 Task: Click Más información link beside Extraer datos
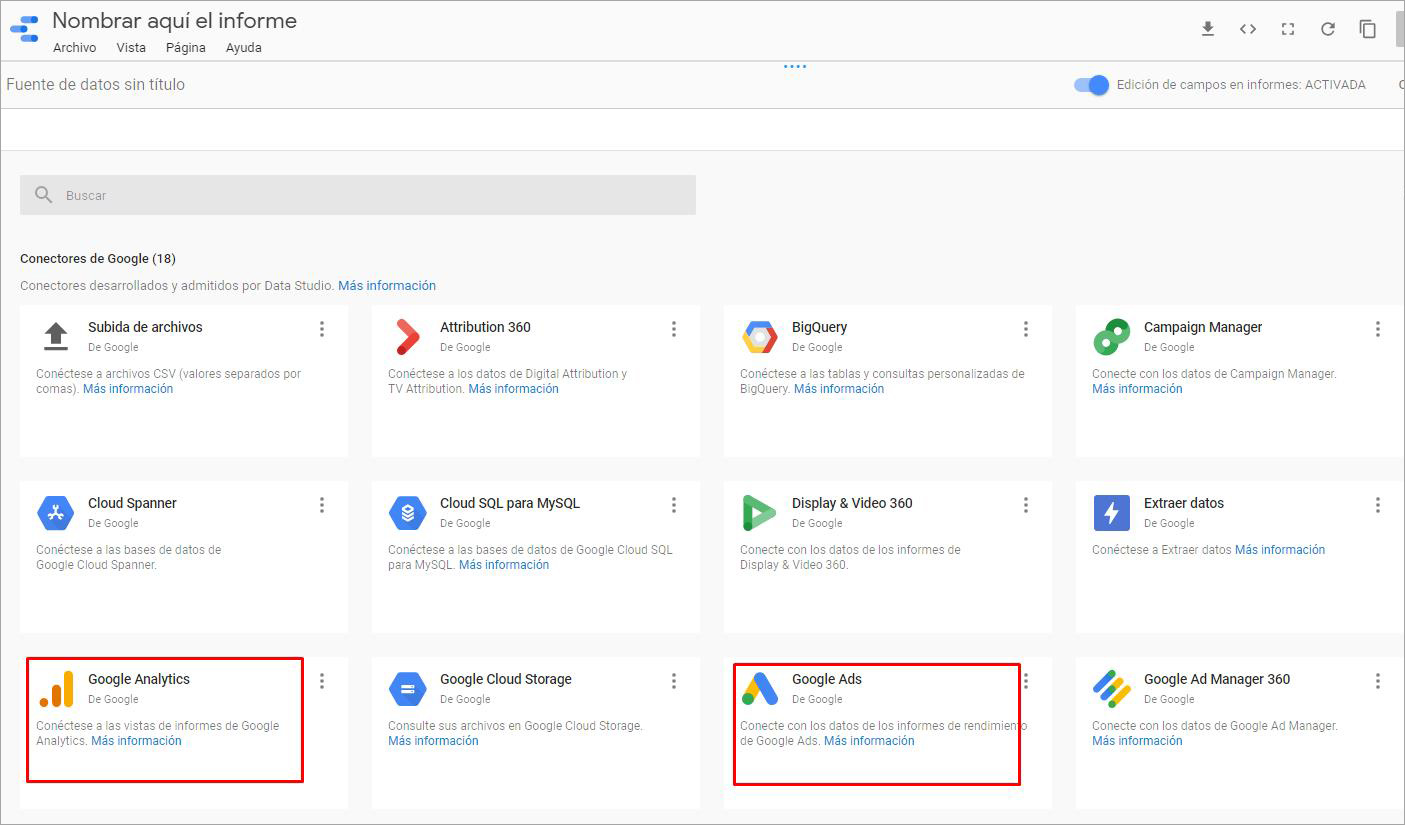click(1279, 550)
